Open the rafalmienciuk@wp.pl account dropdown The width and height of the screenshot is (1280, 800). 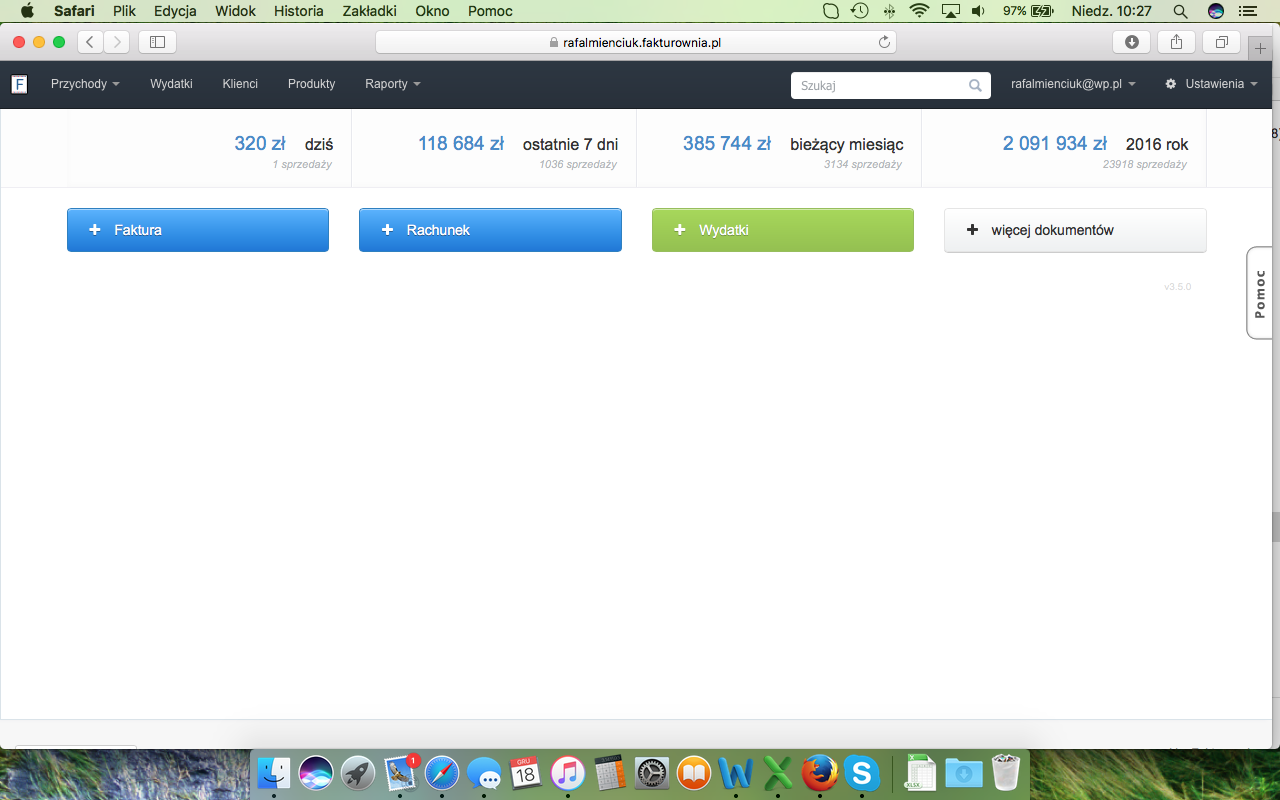(1072, 84)
